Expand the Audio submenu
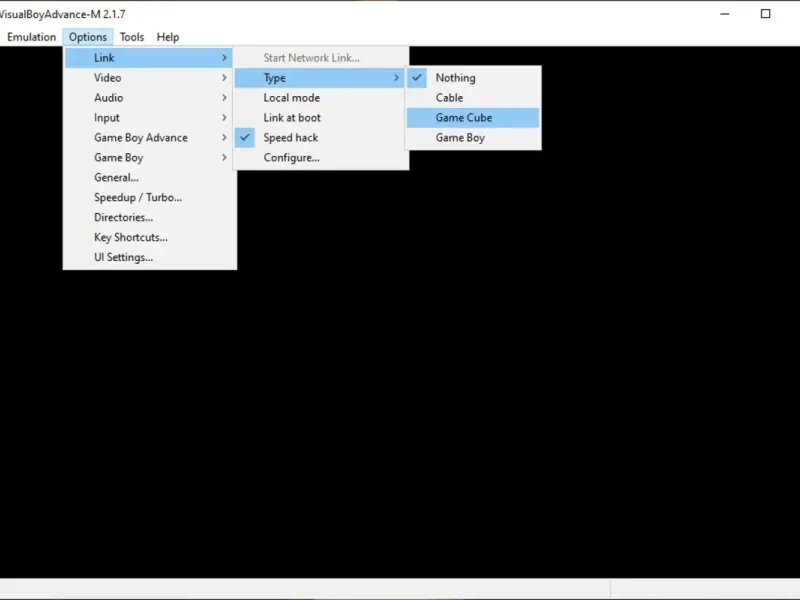The width and height of the screenshot is (800, 600). point(149,97)
